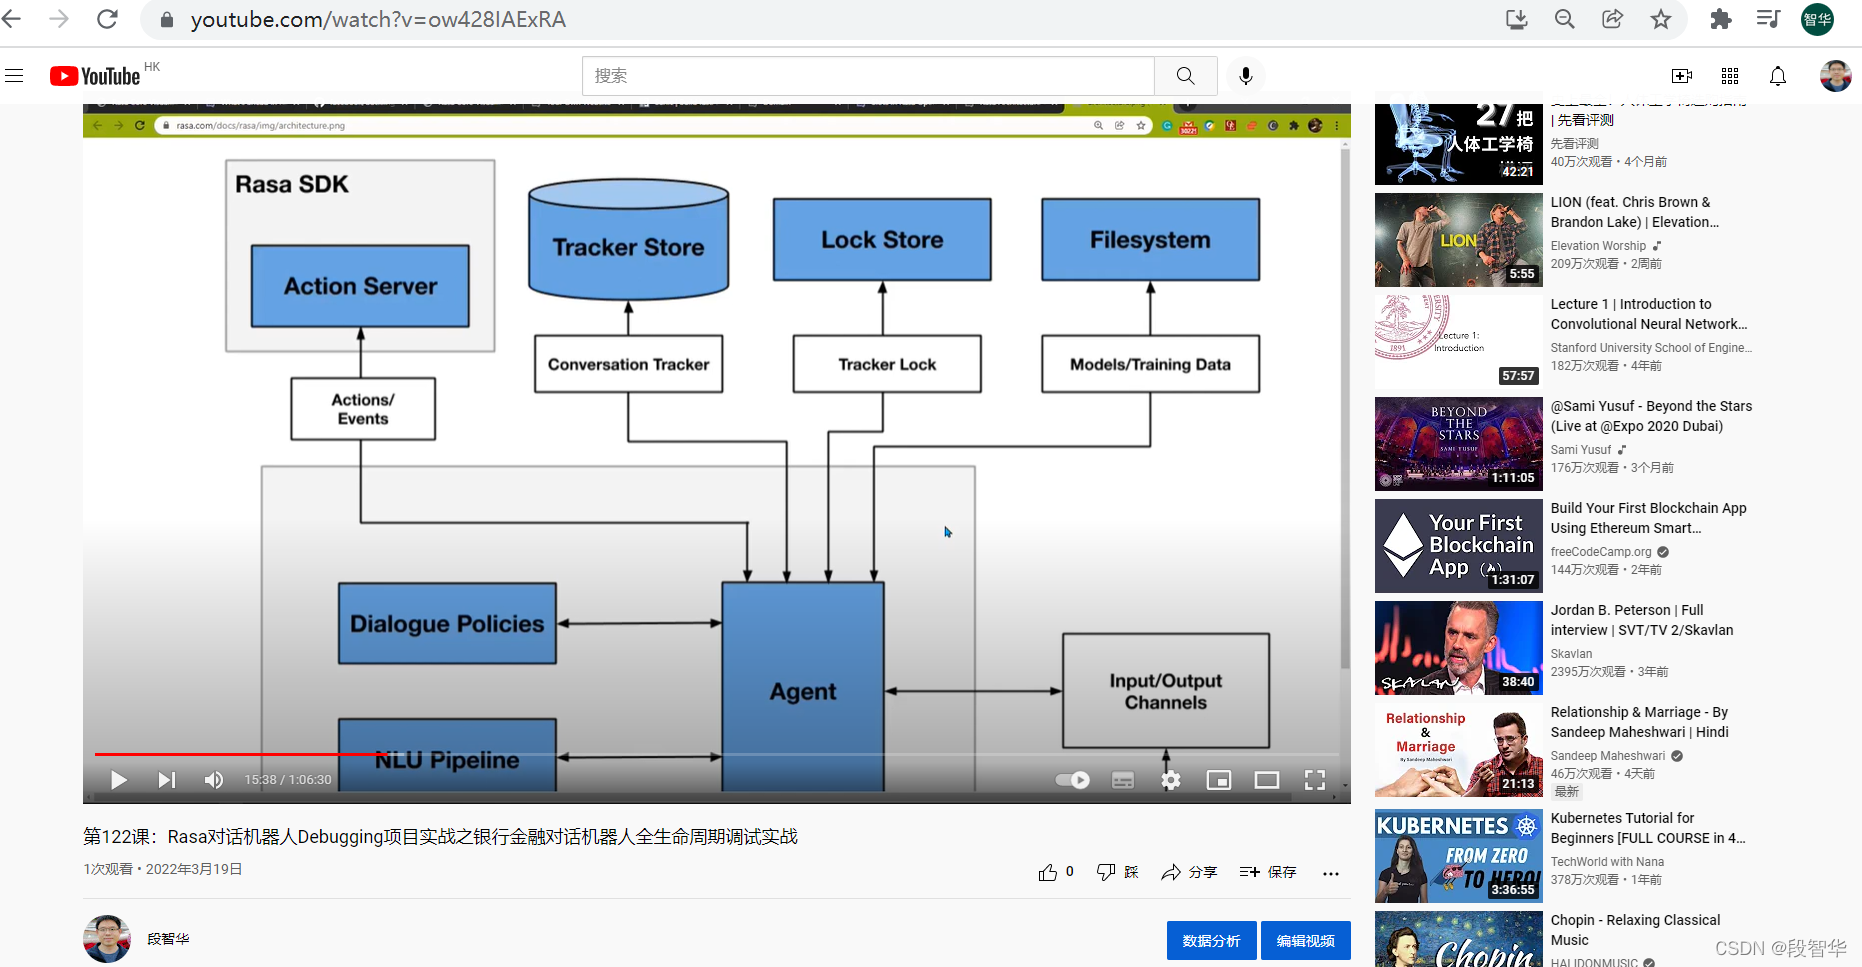The width and height of the screenshot is (1862, 967).
Task: Open notifications bell
Action: click(x=1778, y=76)
